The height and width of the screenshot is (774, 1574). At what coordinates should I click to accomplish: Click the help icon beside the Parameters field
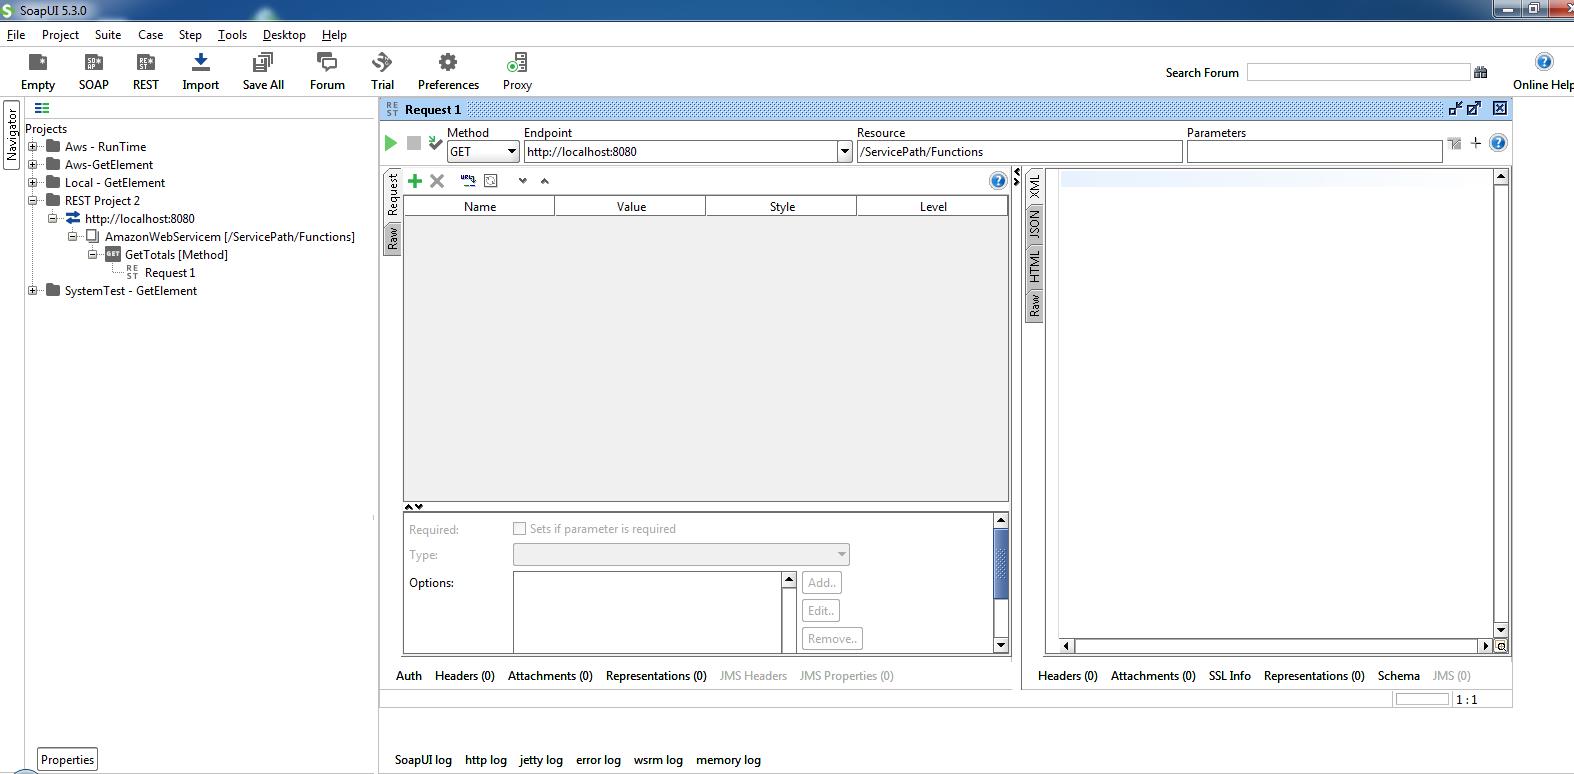1498,143
